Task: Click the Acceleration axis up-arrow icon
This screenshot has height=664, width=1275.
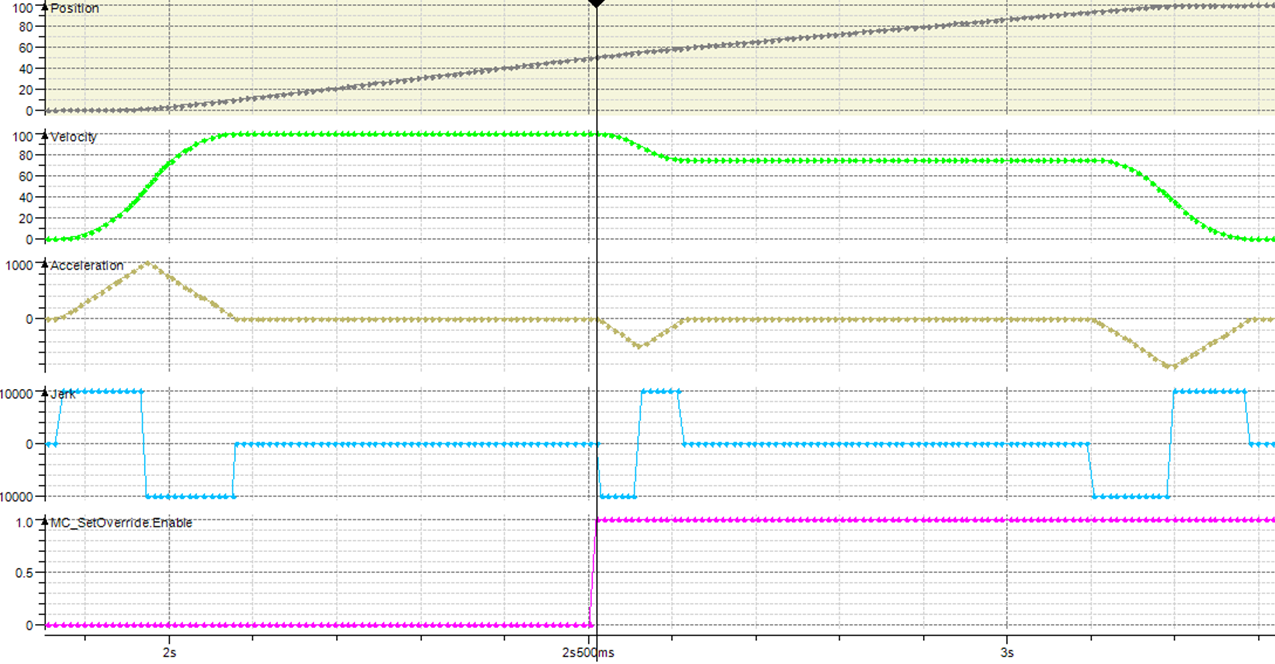Action: pyautogui.click(x=45, y=265)
